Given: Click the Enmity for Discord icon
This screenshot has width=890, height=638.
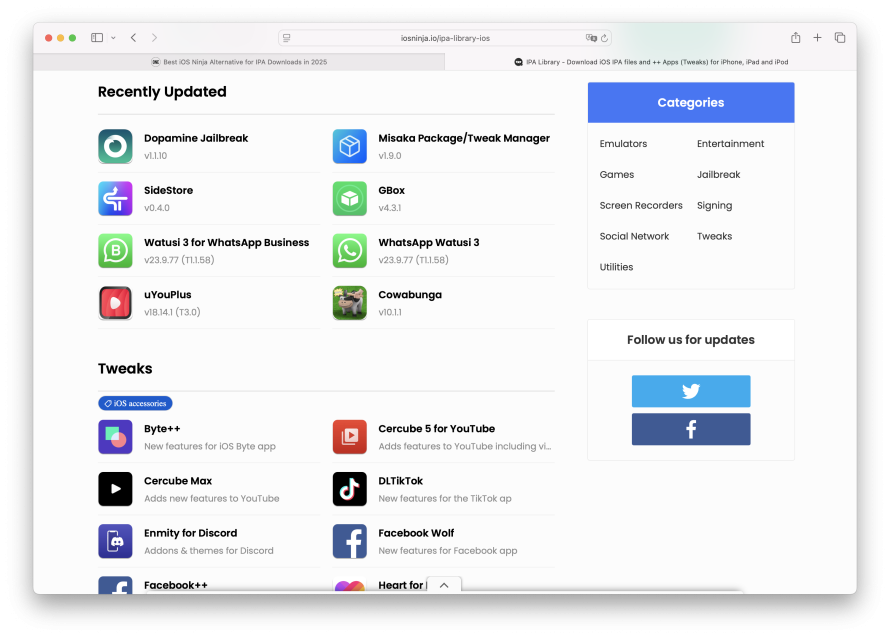Looking at the screenshot, I should (x=115, y=542).
